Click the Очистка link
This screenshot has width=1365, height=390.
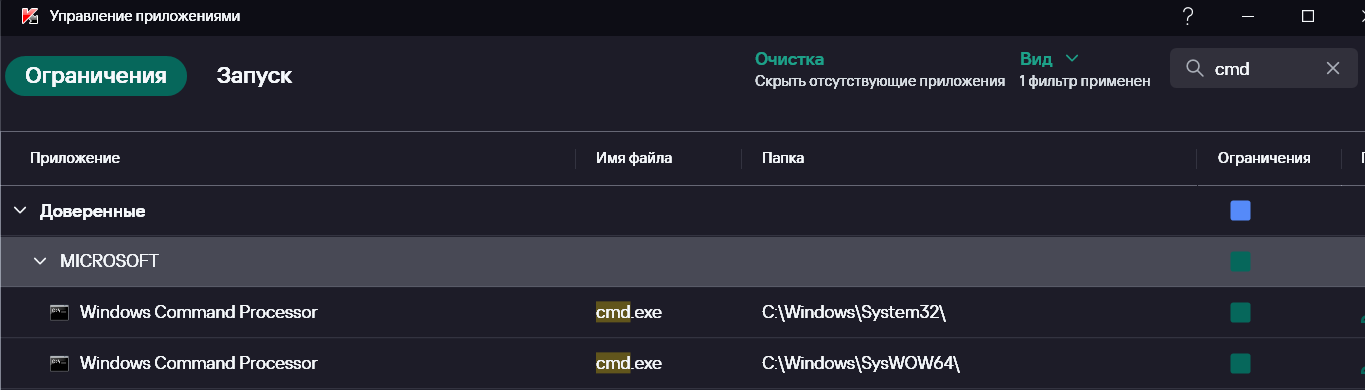pyautogui.click(x=789, y=59)
